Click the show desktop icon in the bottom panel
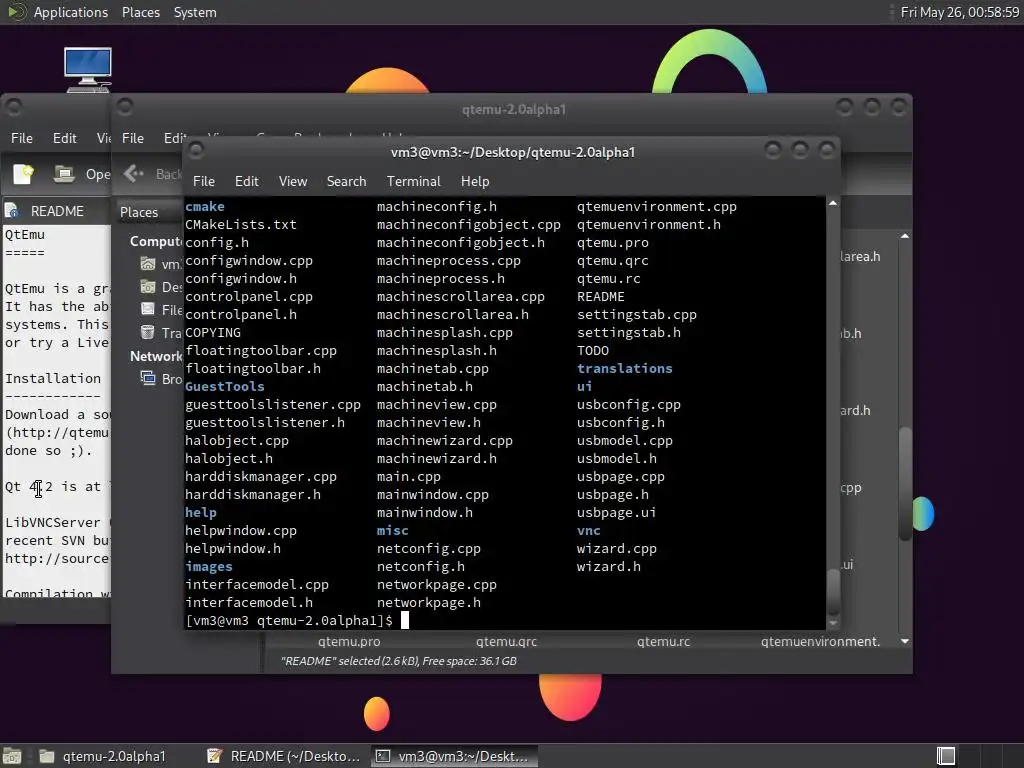 12,756
